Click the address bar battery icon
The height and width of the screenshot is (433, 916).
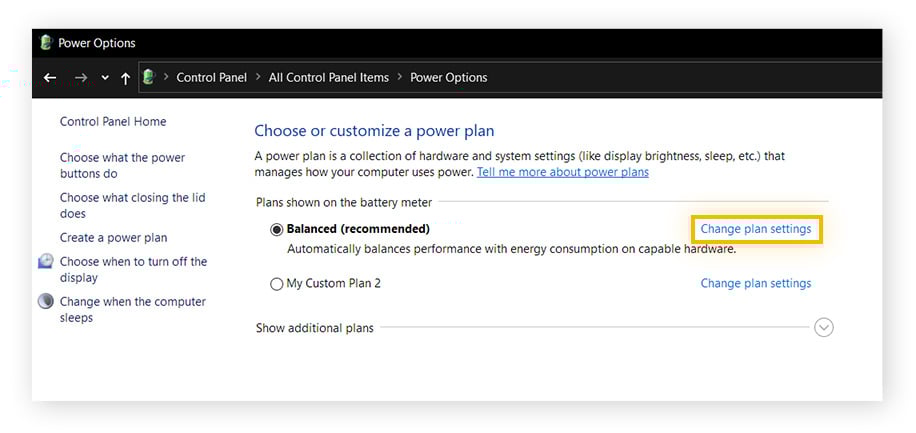point(149,77)
